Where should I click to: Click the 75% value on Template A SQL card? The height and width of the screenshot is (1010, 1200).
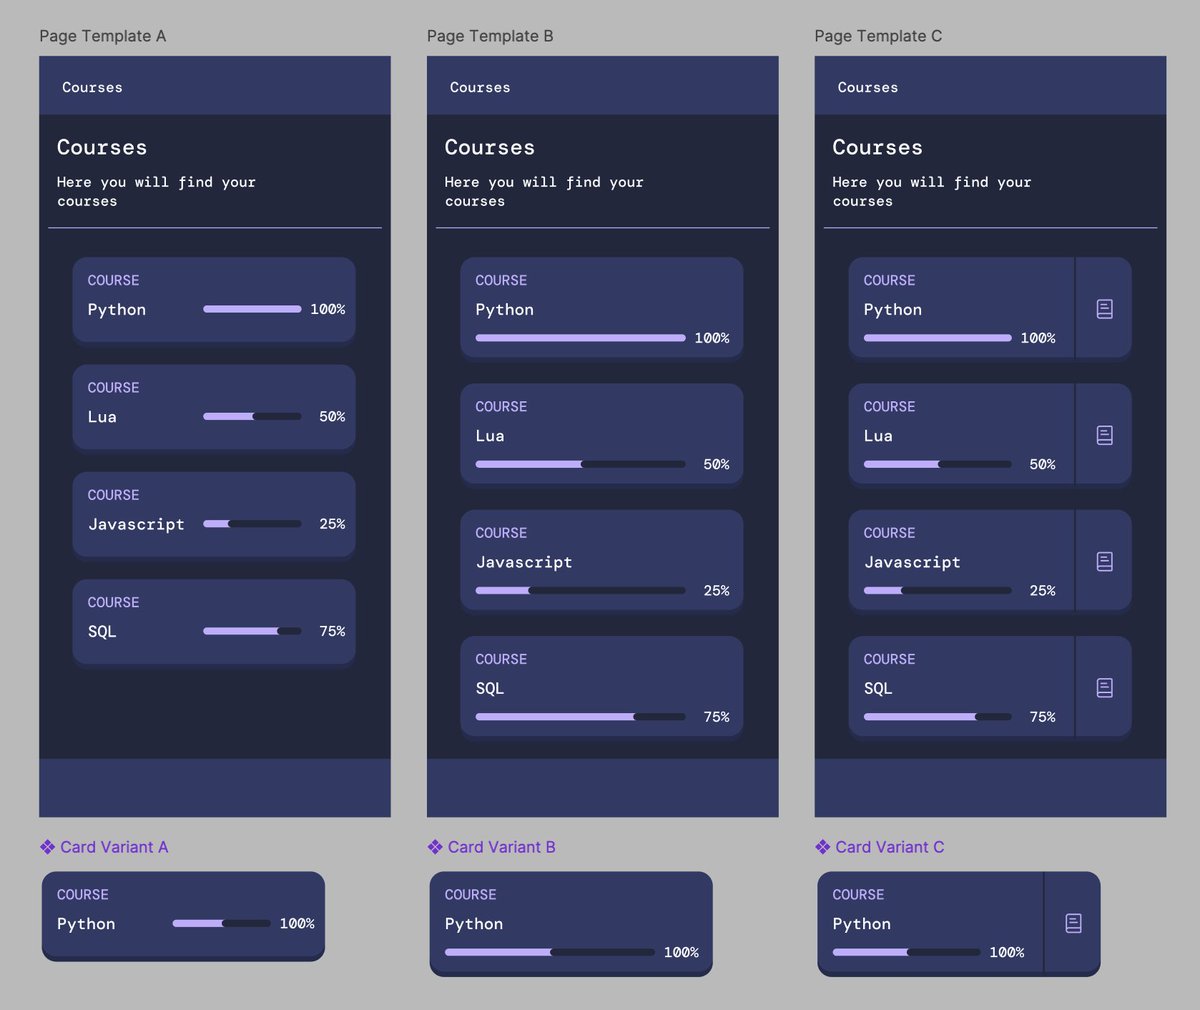(x=332, y=632)
